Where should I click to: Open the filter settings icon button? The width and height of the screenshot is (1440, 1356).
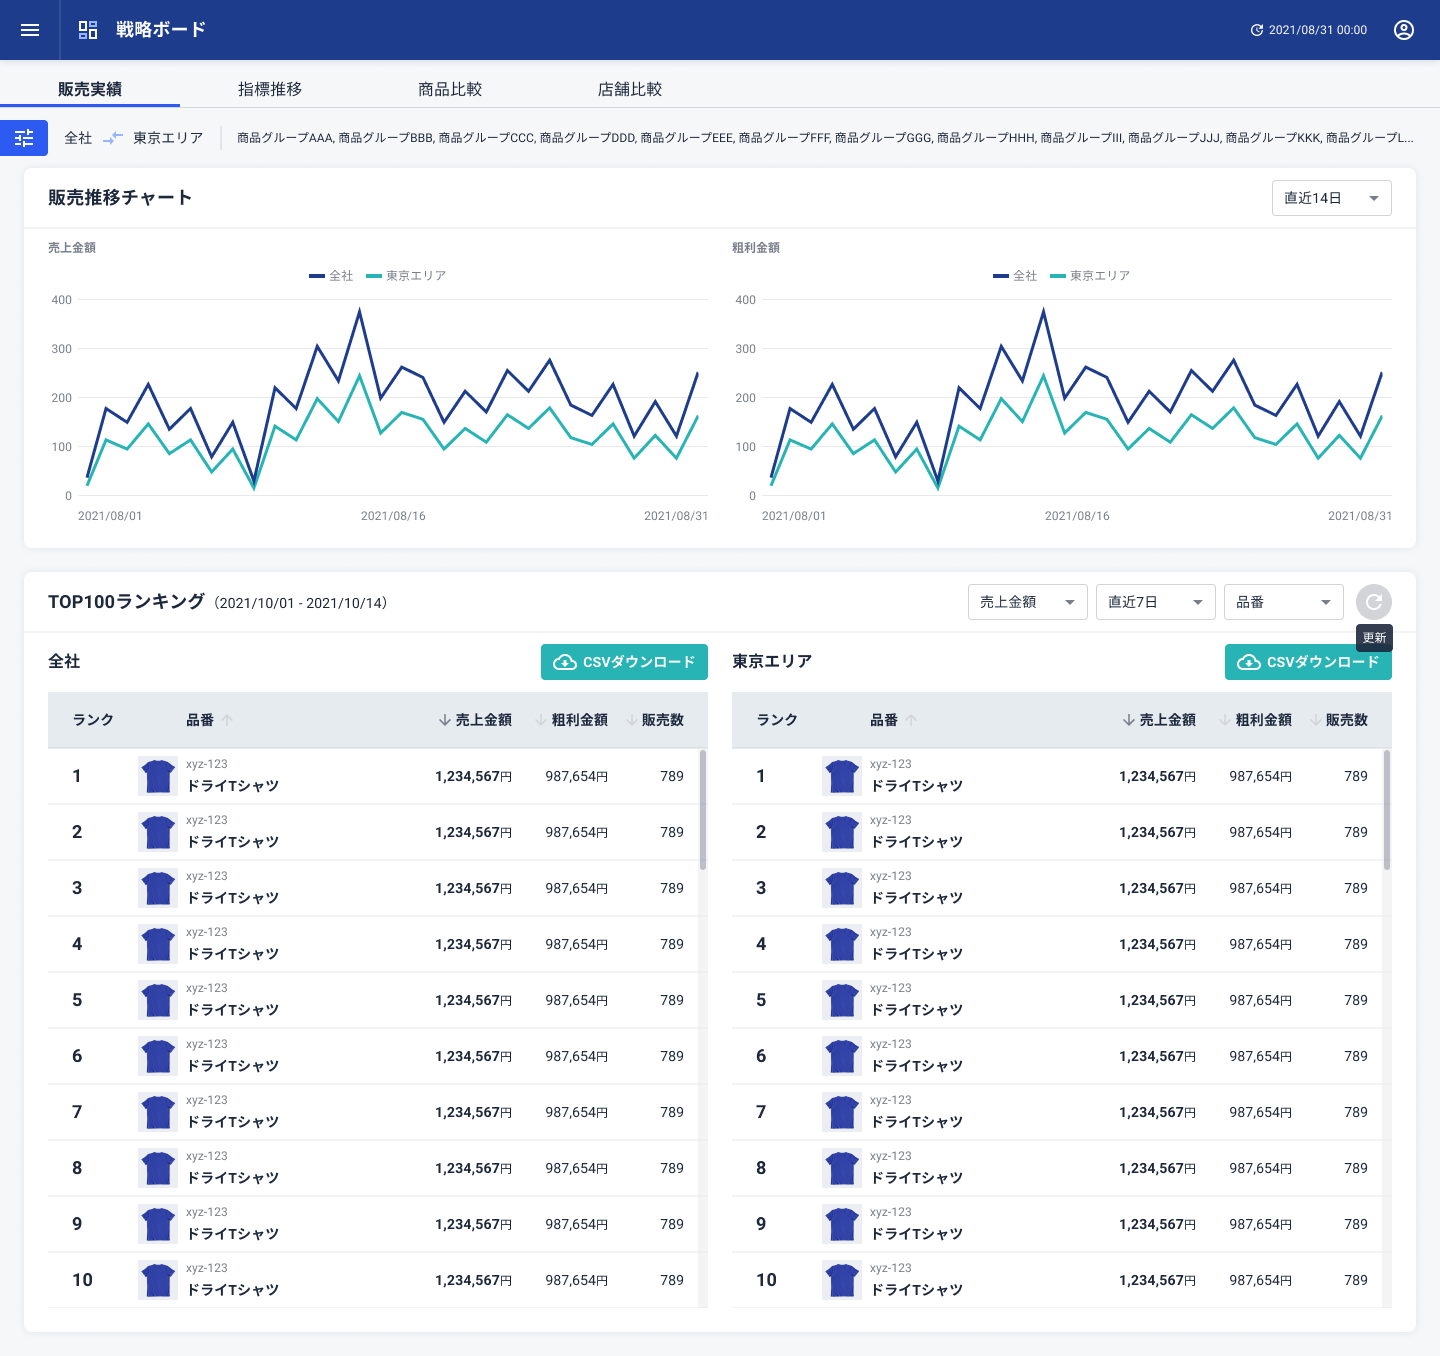tap(24, 138)
